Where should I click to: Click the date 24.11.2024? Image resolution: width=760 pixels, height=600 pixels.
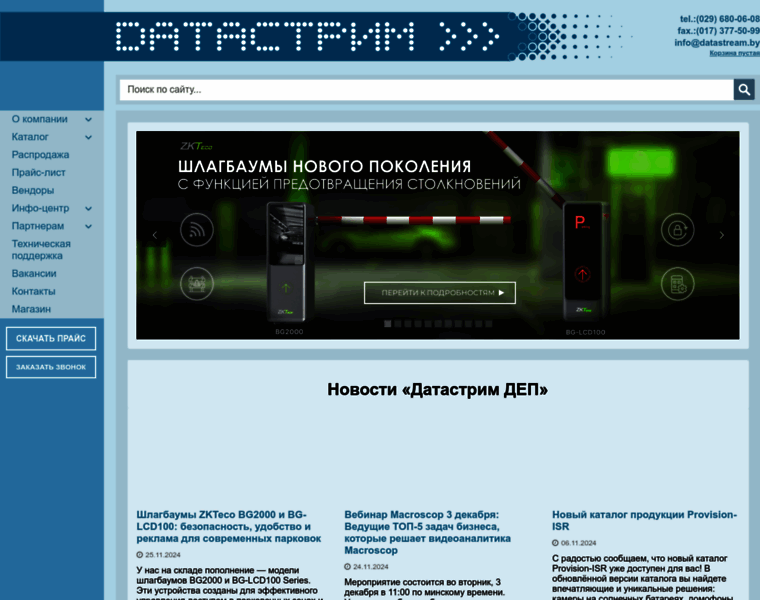370,567
